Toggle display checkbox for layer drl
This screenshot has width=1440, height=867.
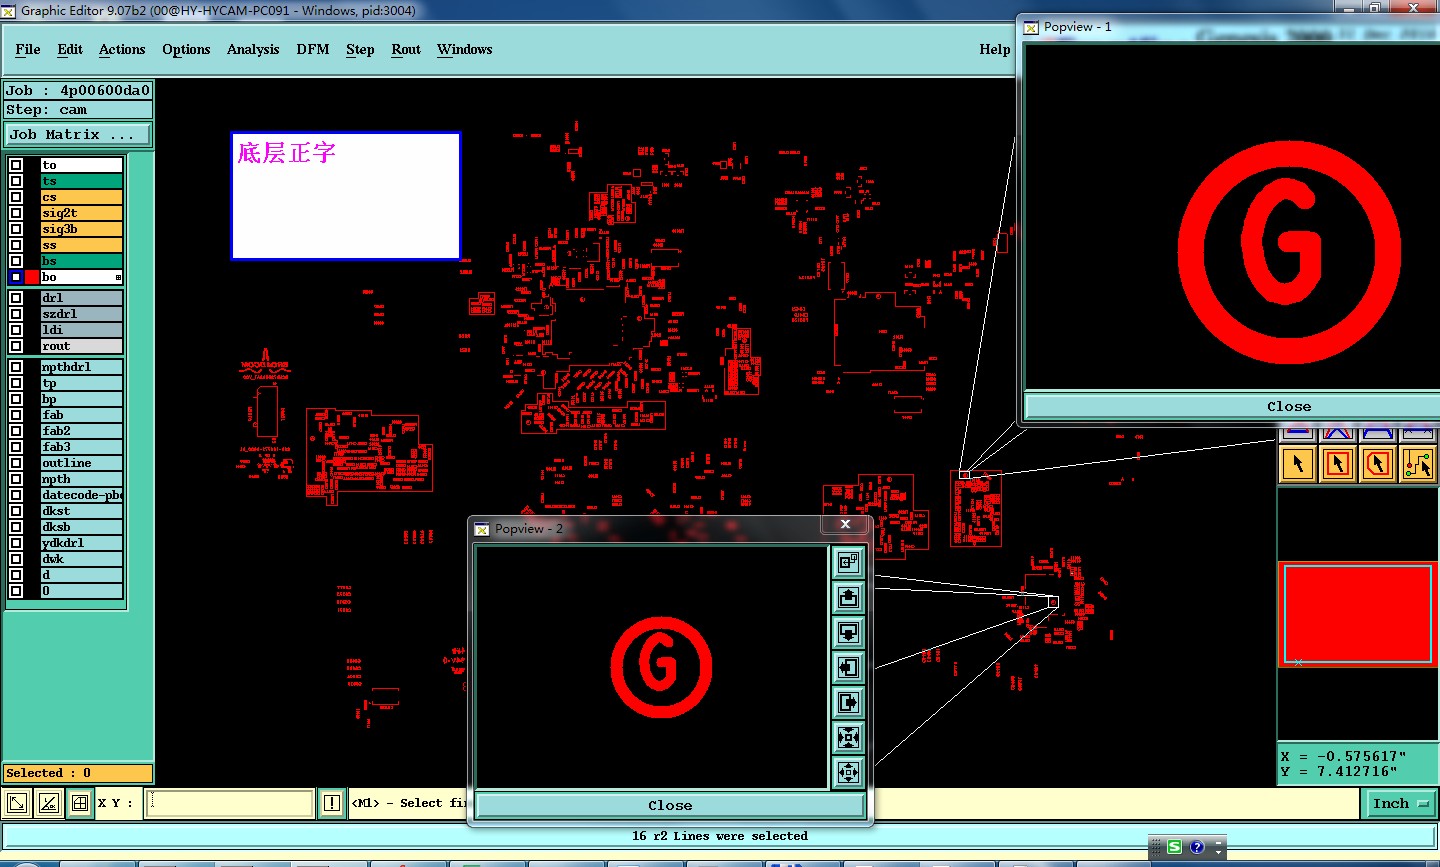pyautogui.click(x=16, y=298)
